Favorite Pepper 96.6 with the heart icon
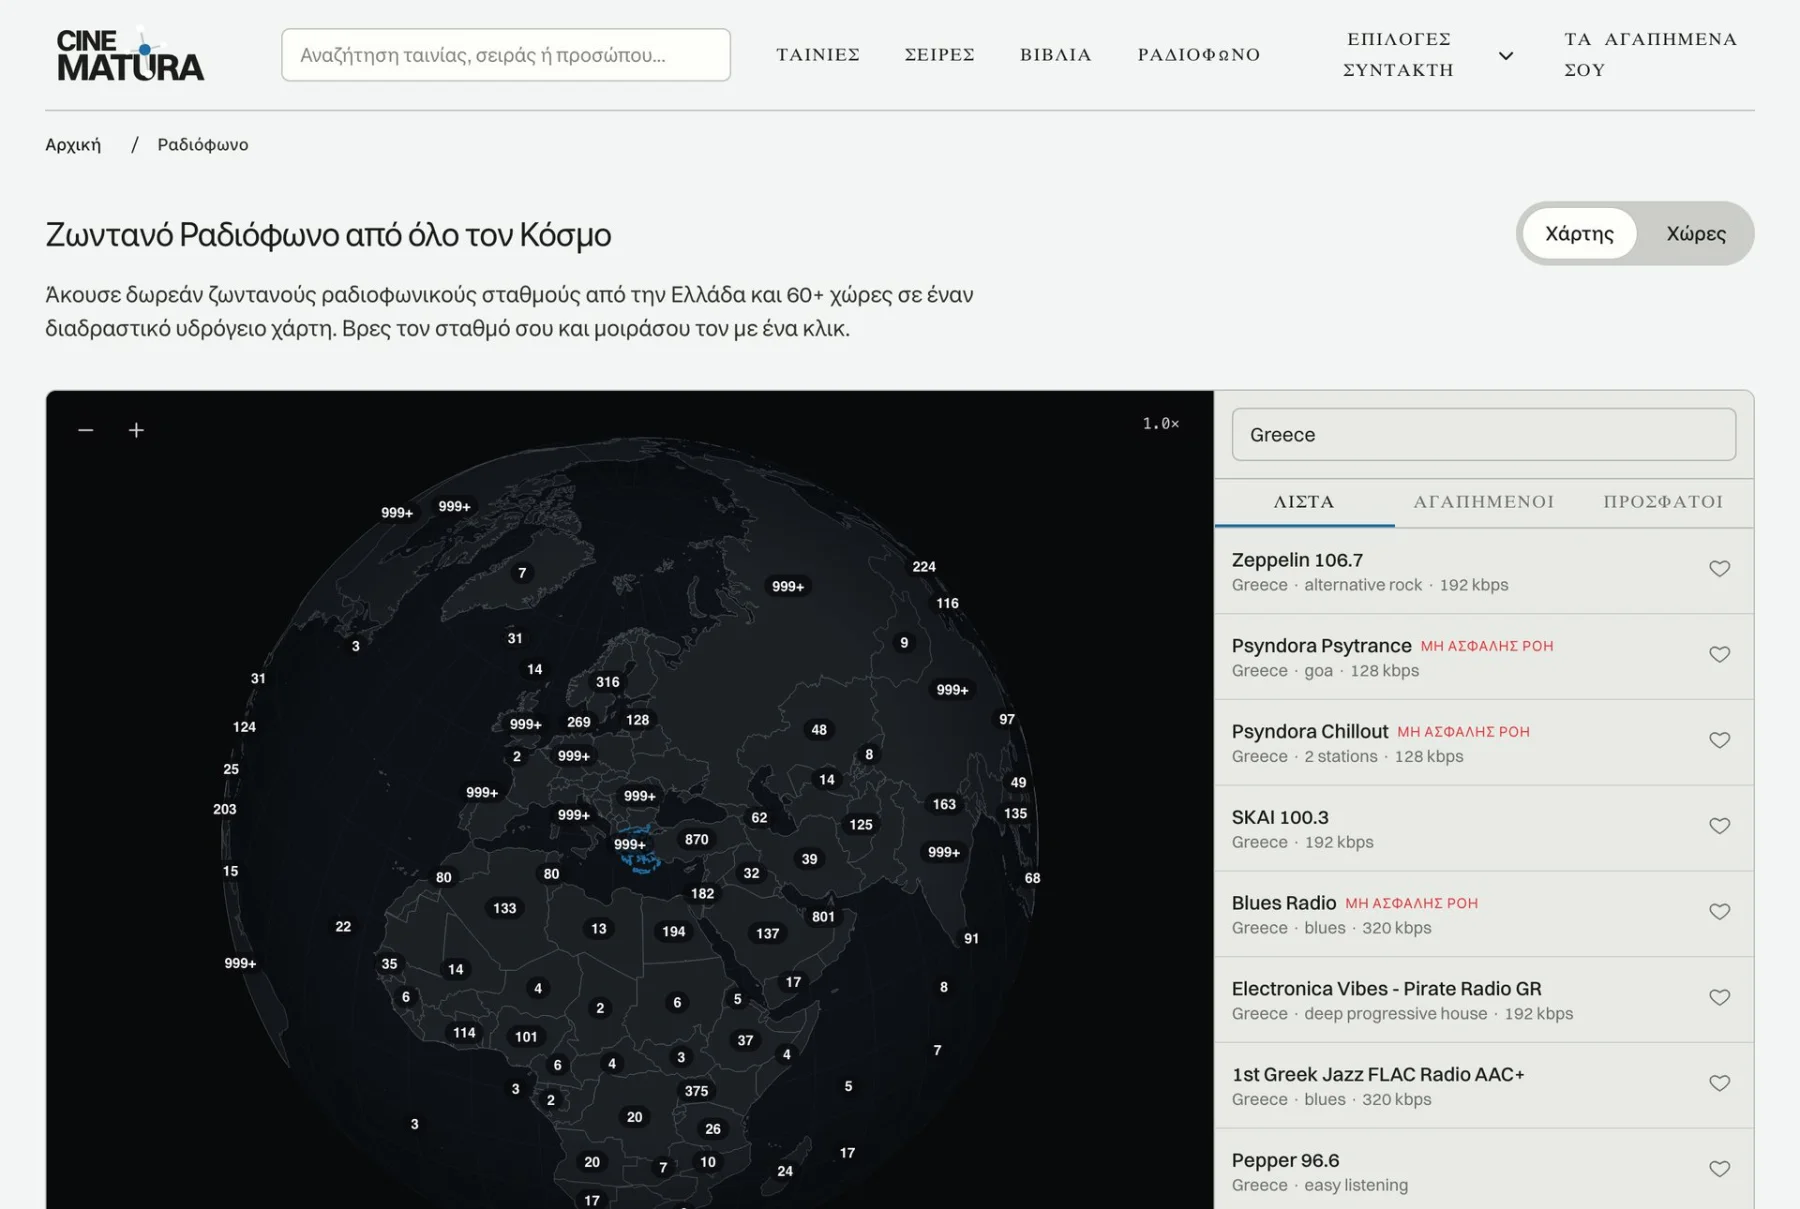This screenshot has height=1209, width=1800. (x=1719, y=1169)
